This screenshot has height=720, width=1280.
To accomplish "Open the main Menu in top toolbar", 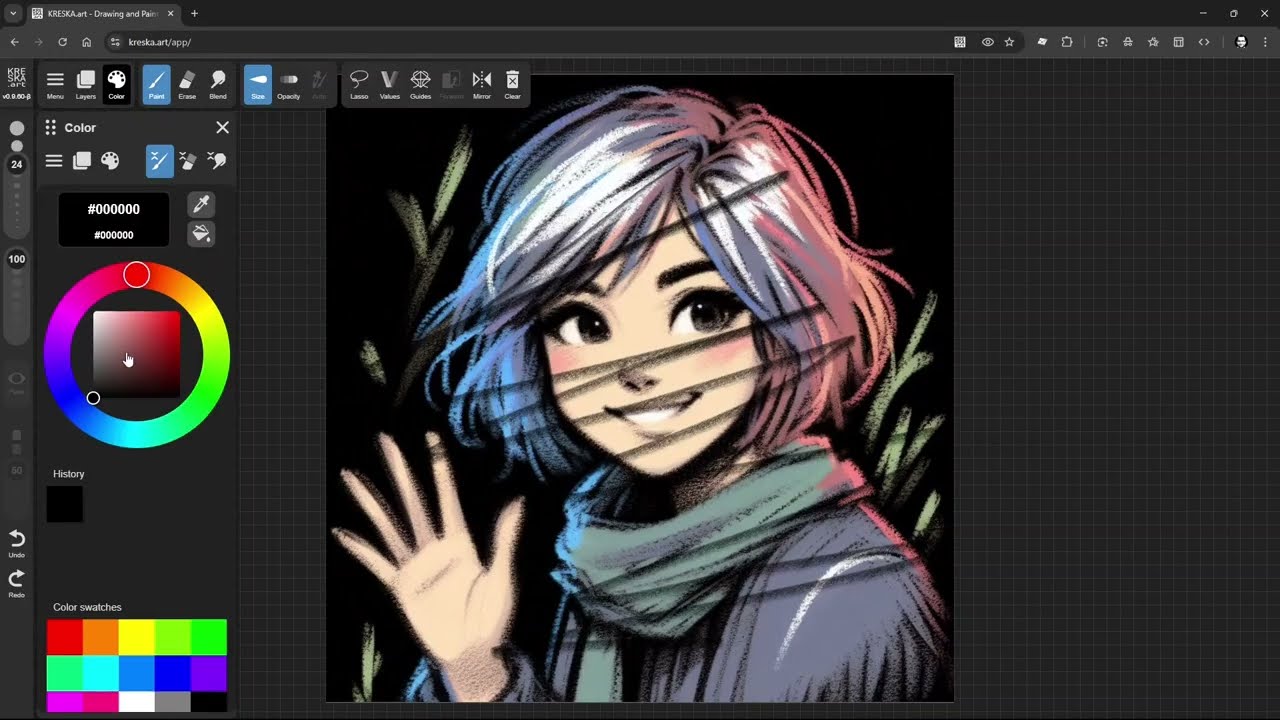I will coord(55,85).
